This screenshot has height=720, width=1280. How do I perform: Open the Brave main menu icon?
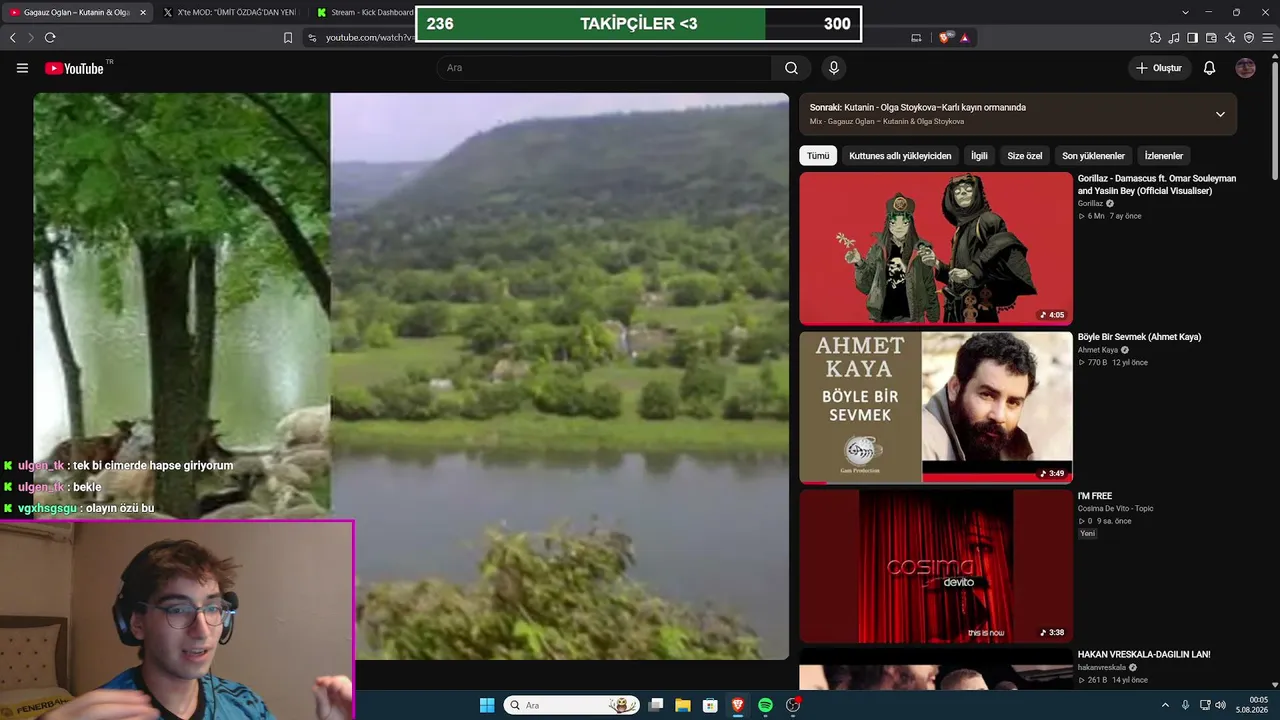tap(1267, 38)
